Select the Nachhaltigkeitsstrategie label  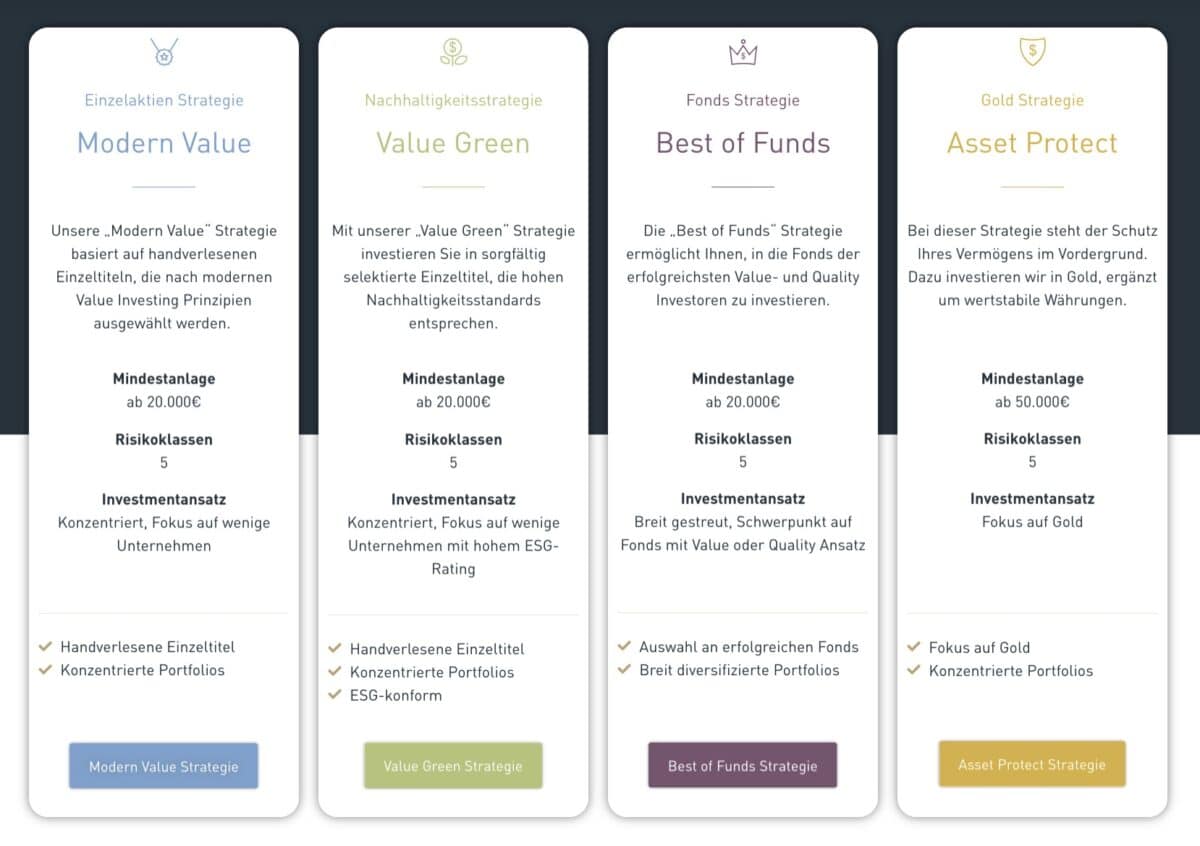[x=453, y=100]
